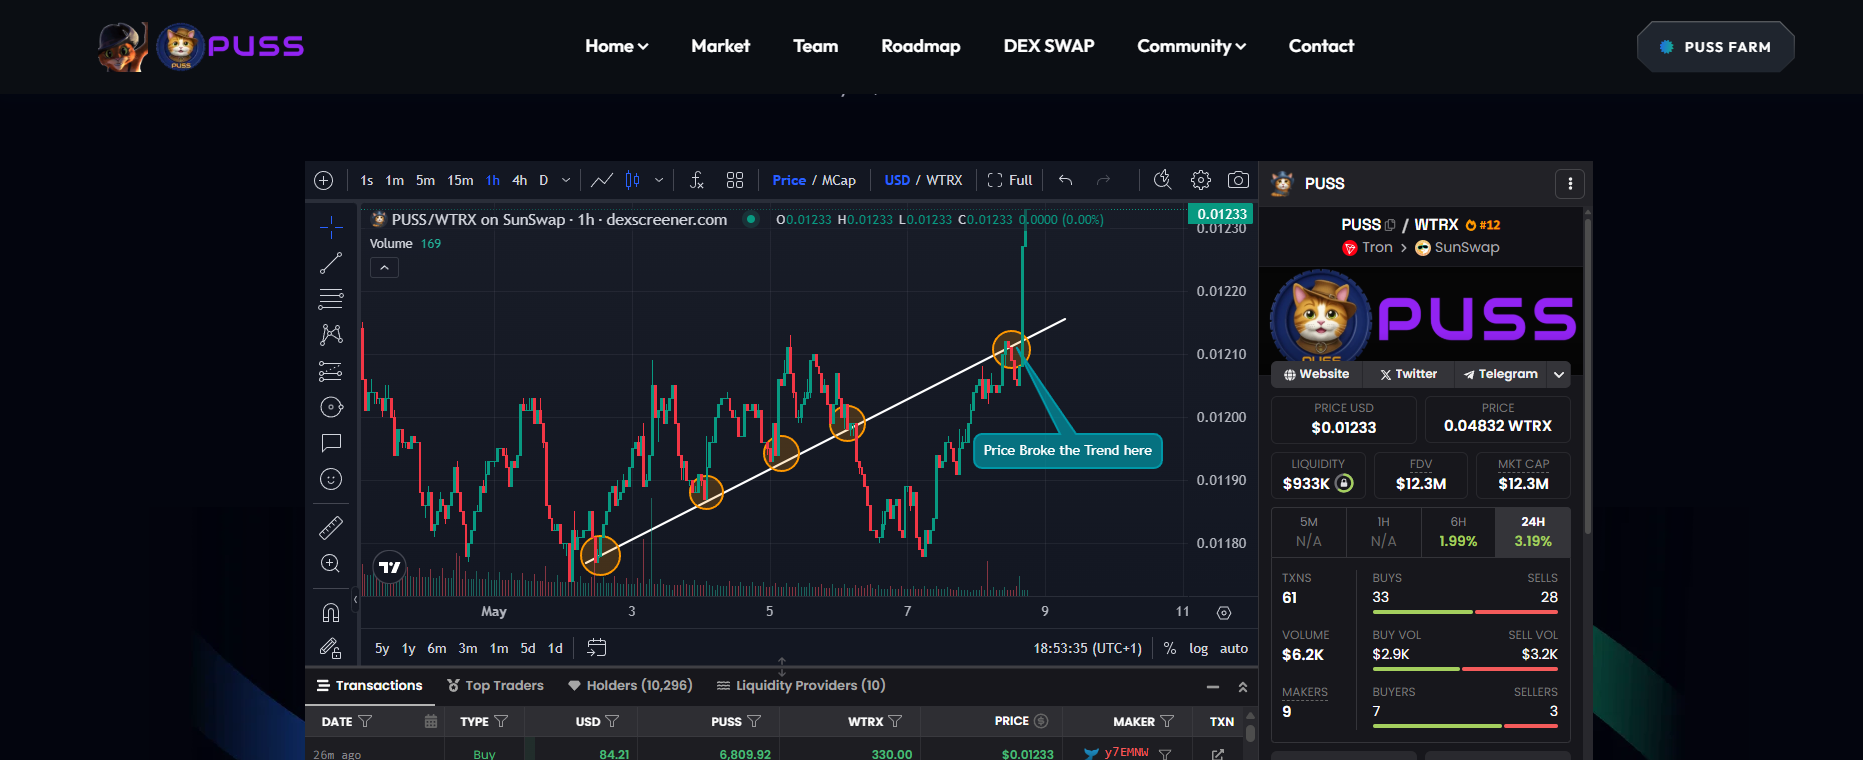Select the trend line drawing tool
The image size is (1863, 760).
(x=331, y=263)
